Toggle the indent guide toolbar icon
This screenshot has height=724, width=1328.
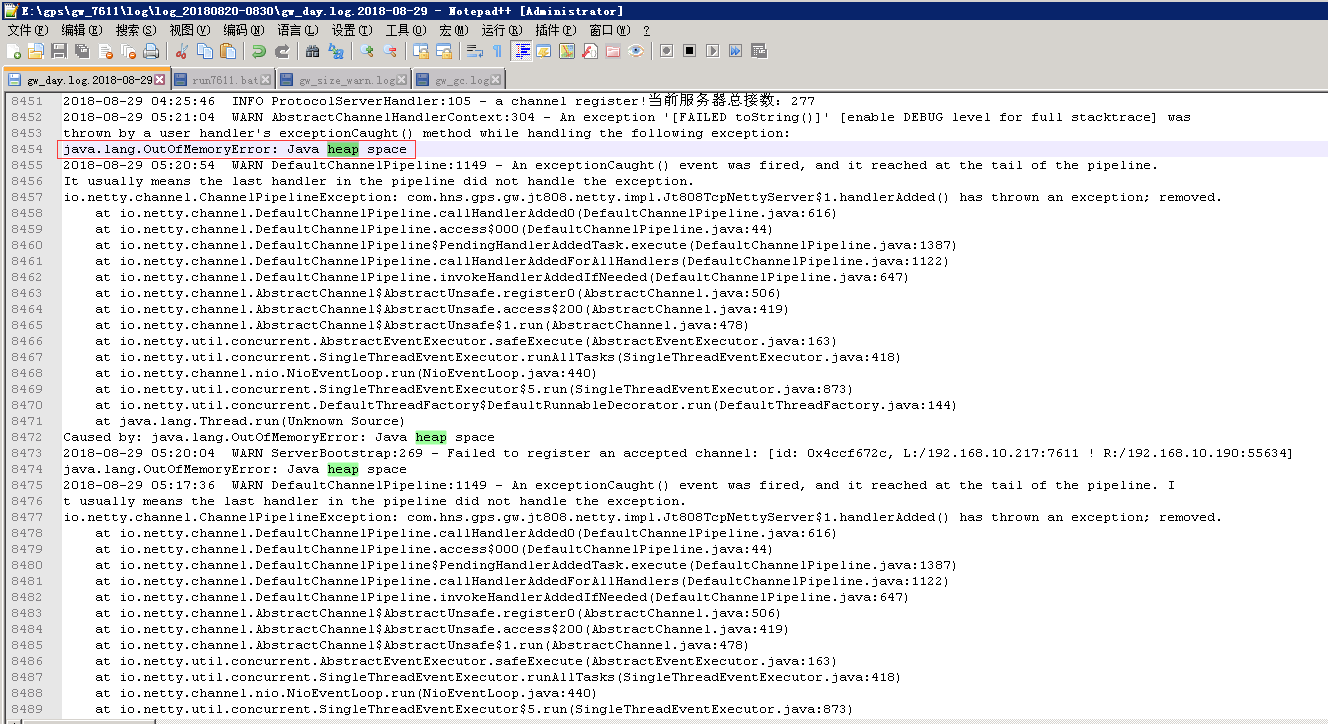coord(522,51)
